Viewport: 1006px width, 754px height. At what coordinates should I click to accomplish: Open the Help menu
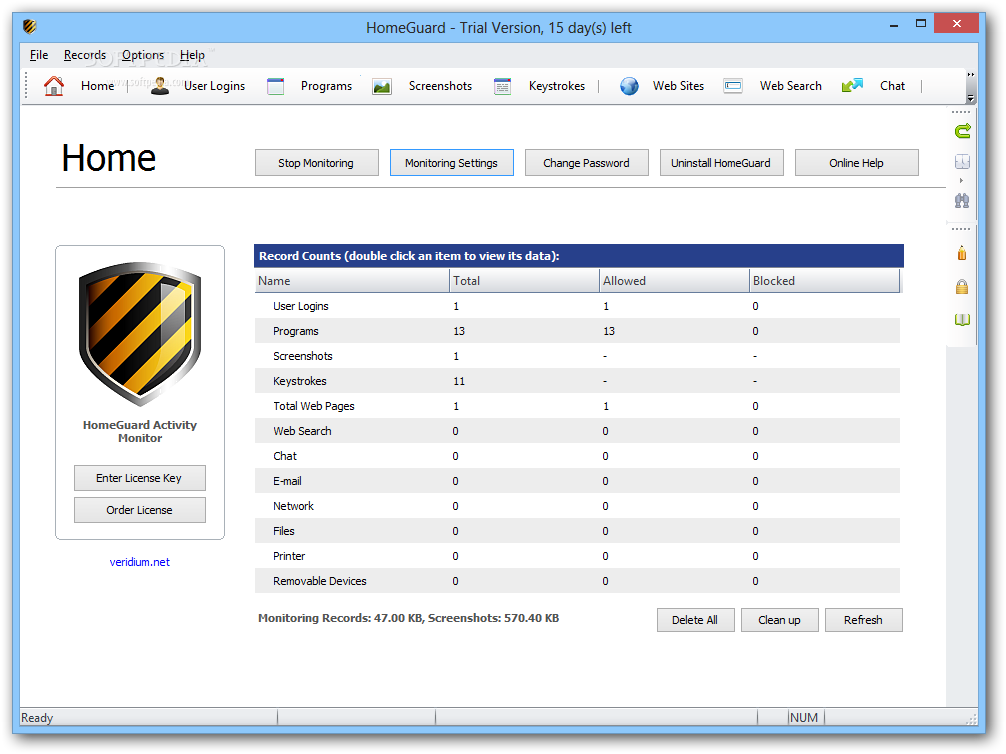192,55
